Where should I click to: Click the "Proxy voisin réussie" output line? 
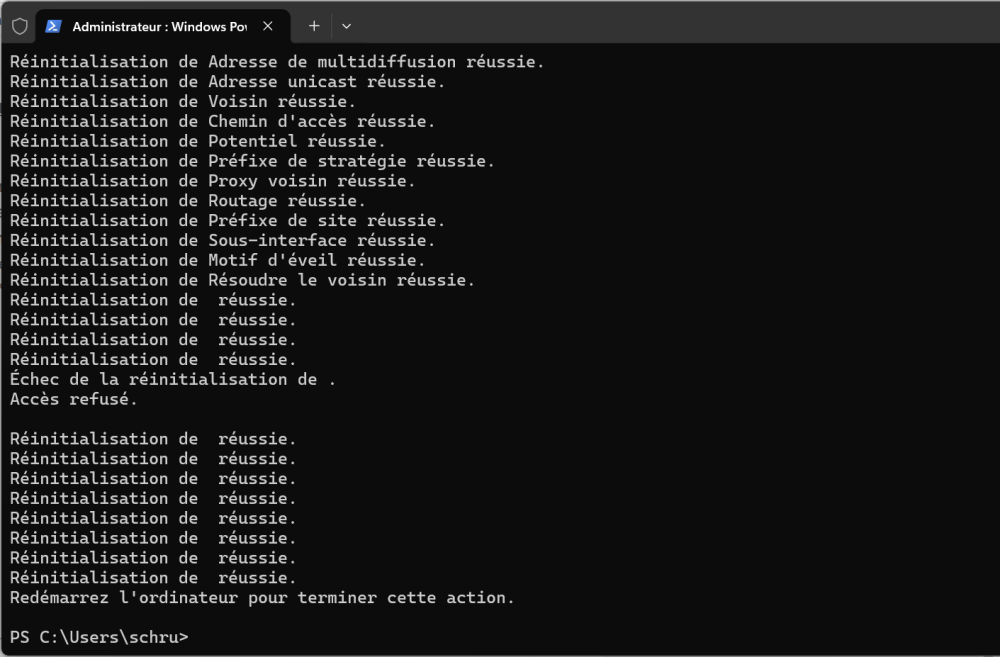point(212,181)
